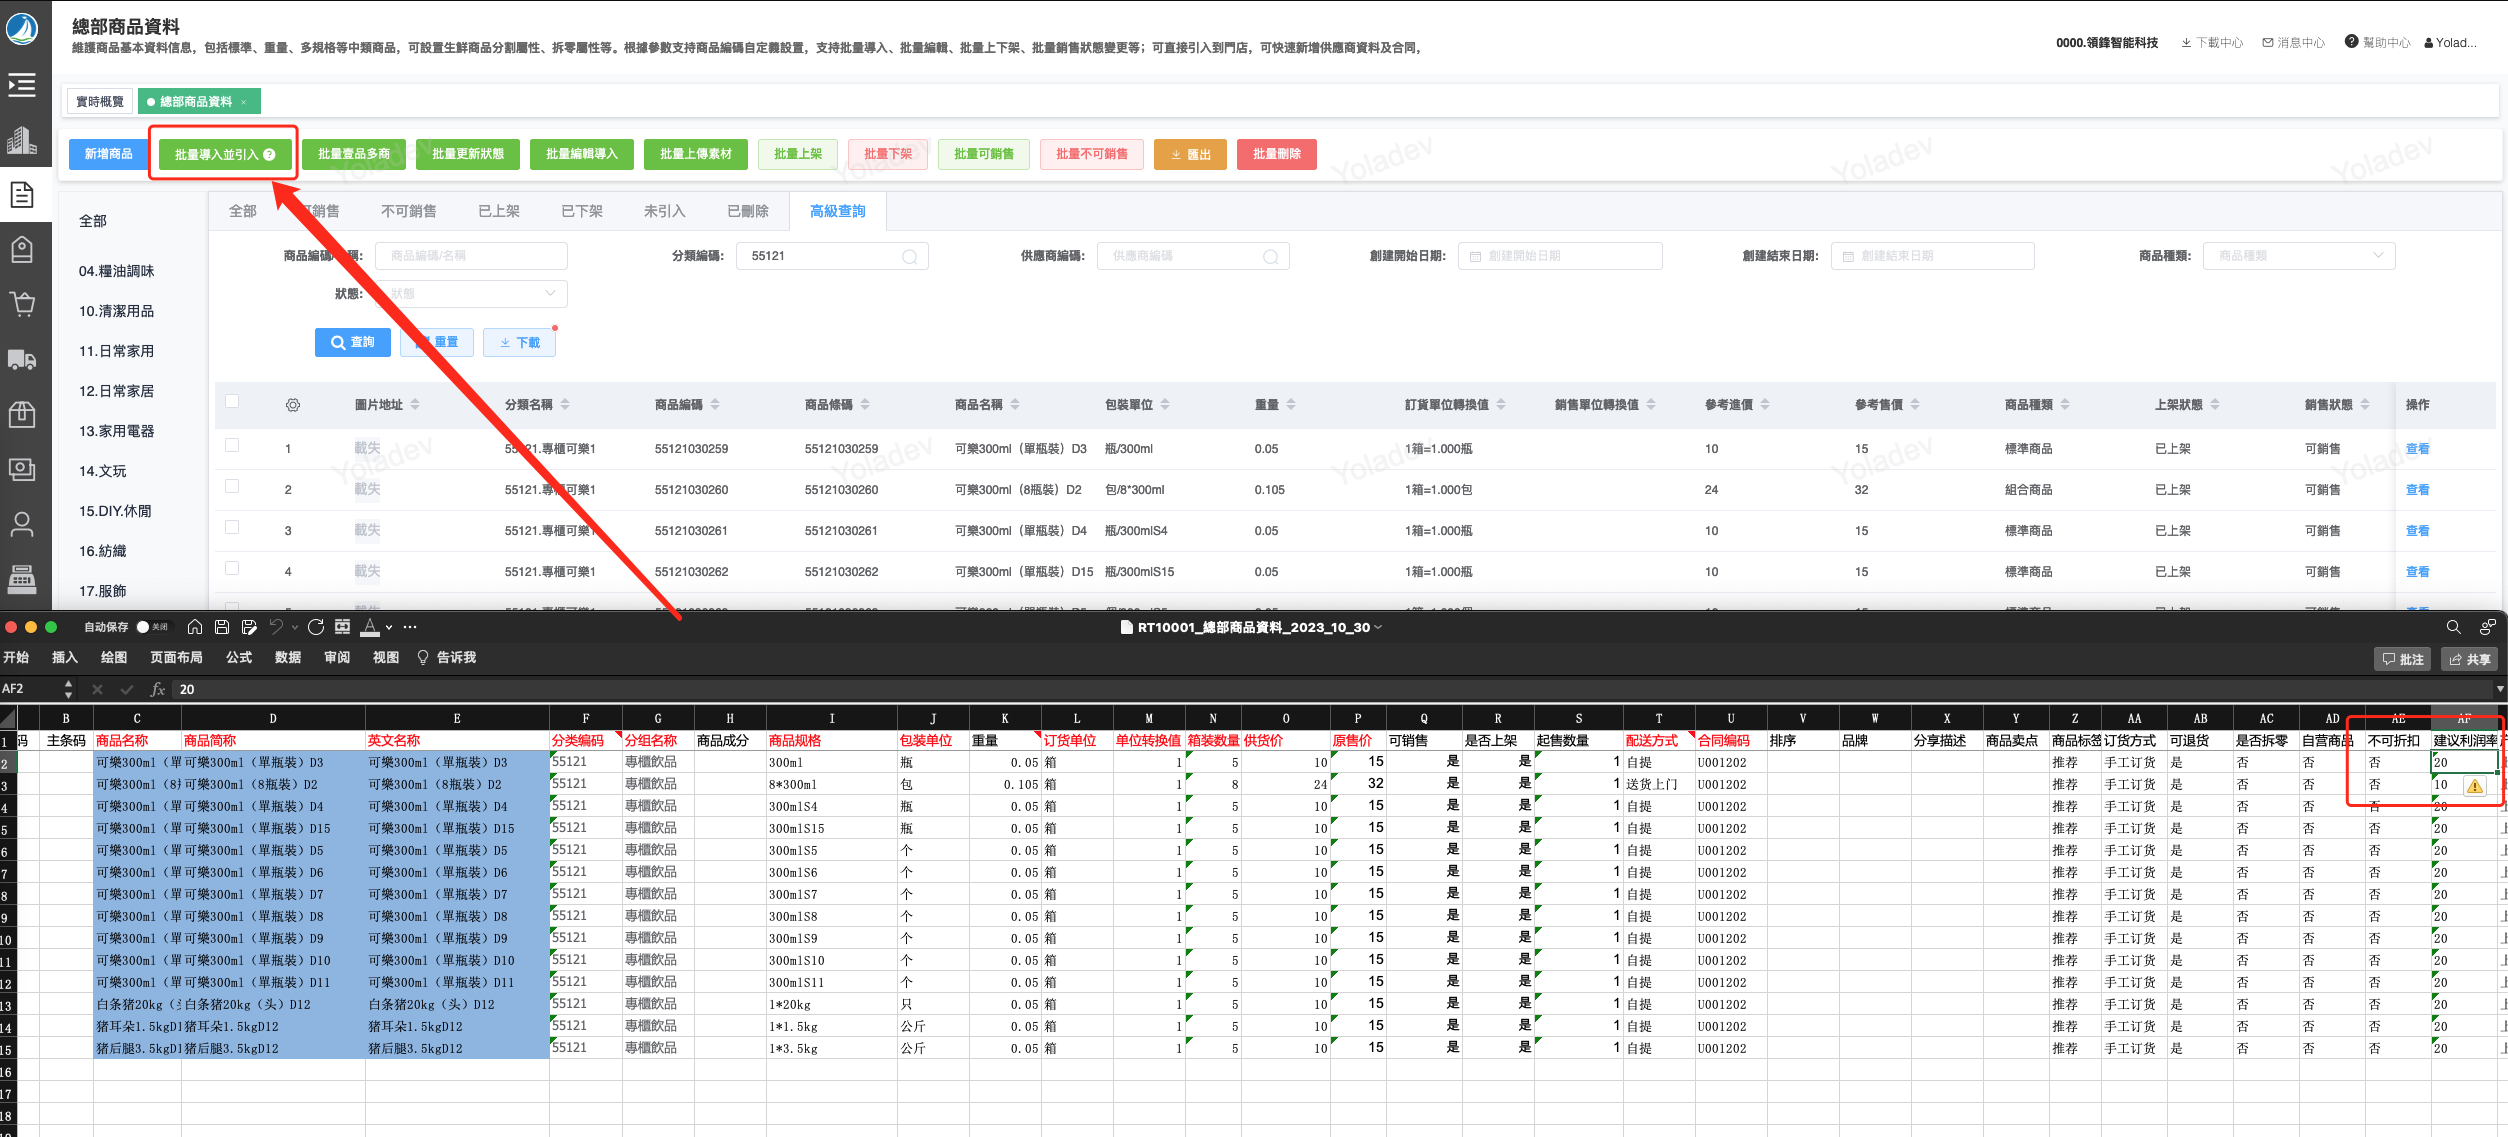2508x1137 pixels.
Task: Click the Excel save icon
Action: 222,627
